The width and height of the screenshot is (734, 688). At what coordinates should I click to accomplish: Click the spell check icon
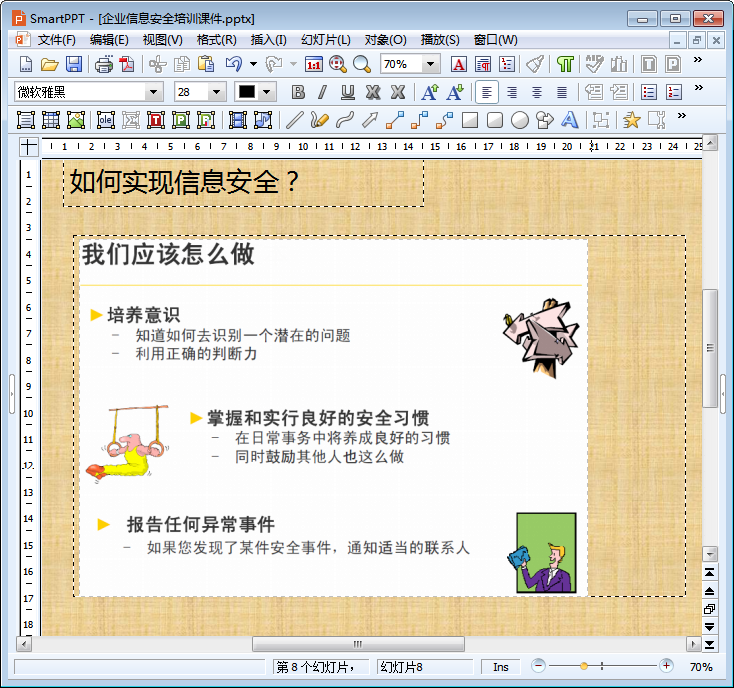pyautogui.click(x=594, y=64)
